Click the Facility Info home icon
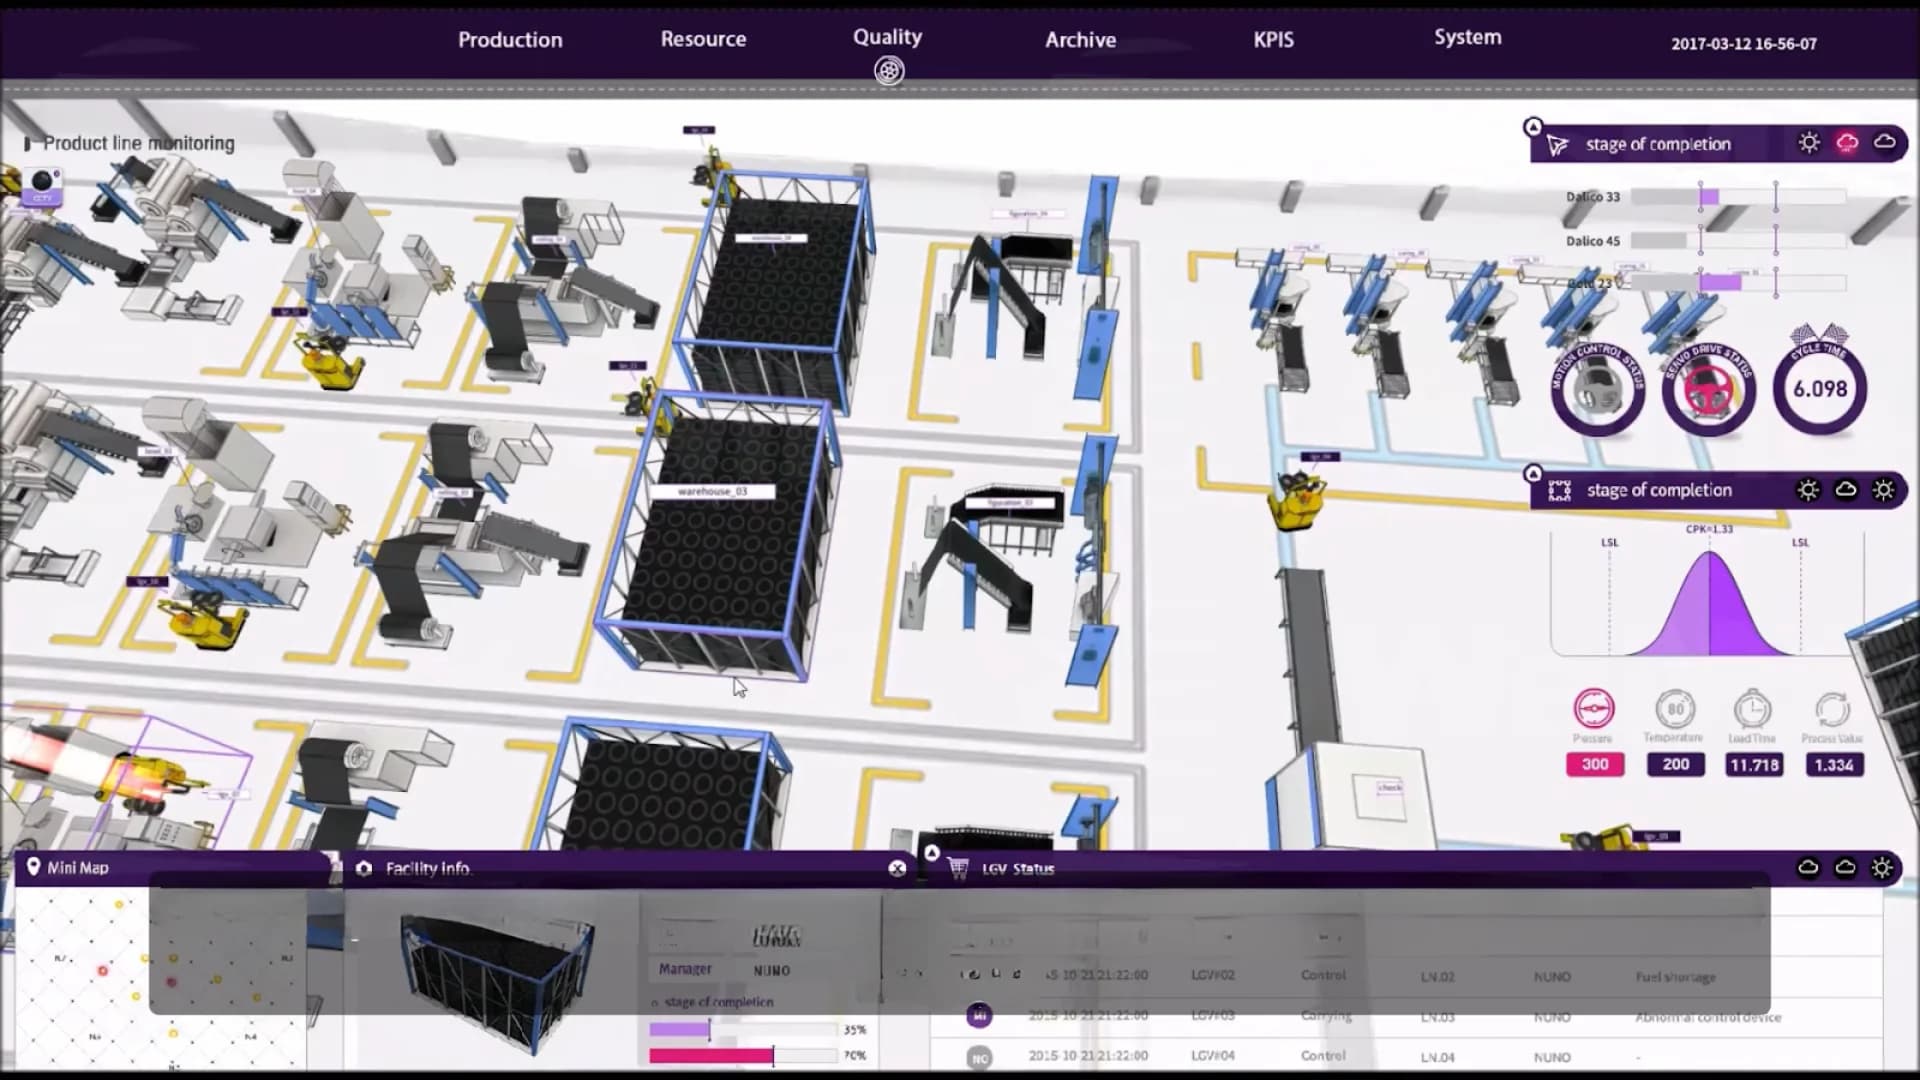 tap(364, 868)
